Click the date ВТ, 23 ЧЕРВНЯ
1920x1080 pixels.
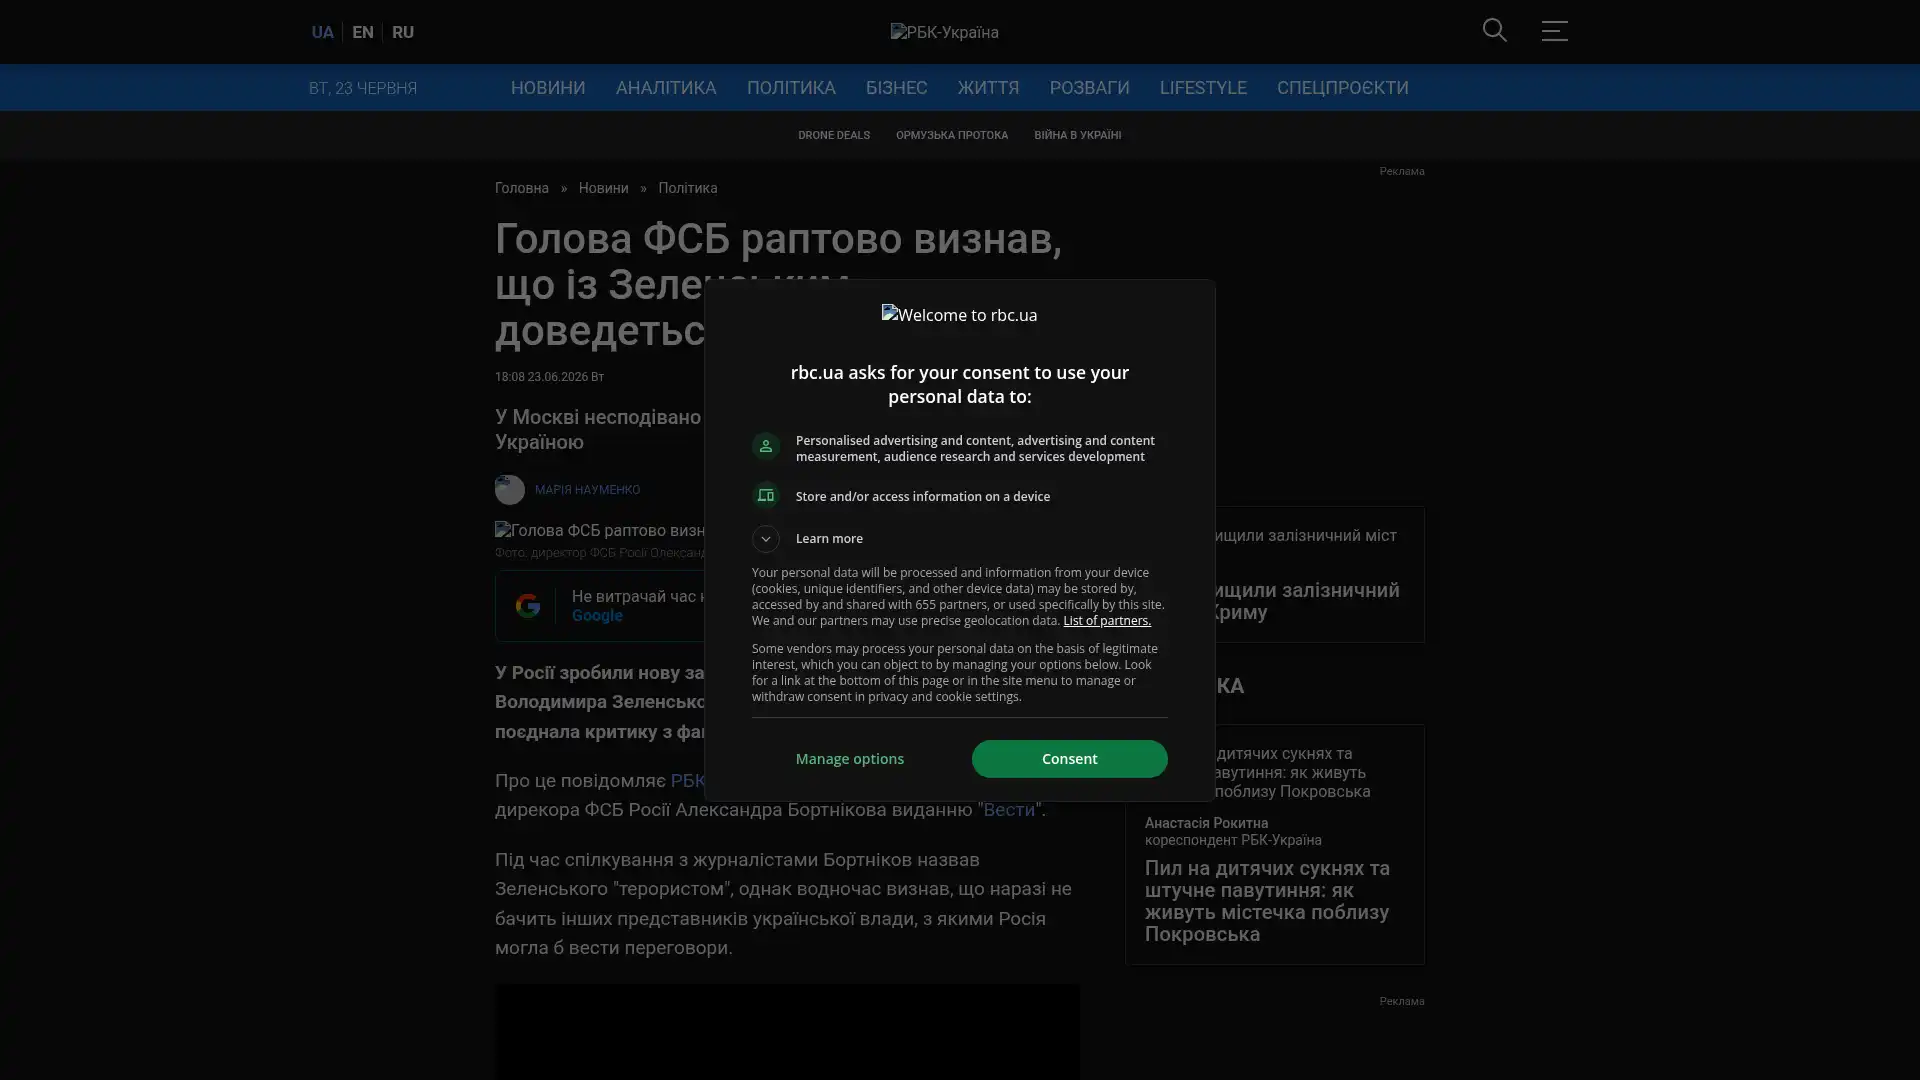tap(363, 88)
